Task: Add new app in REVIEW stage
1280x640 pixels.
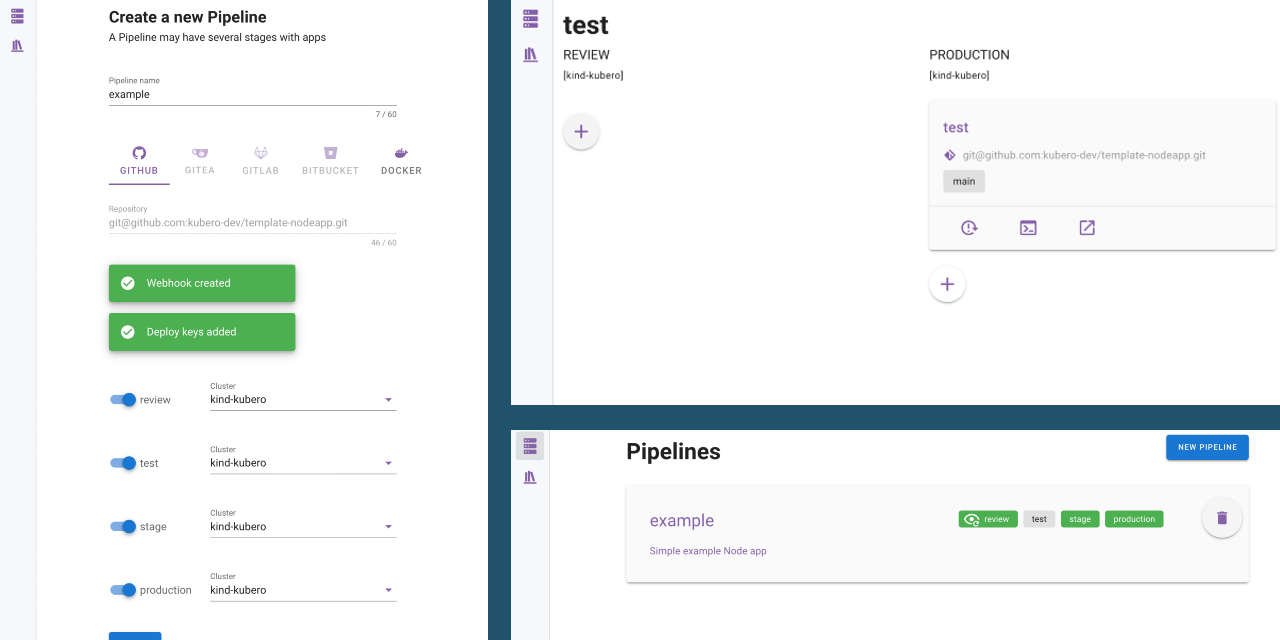Action: pos(581,132)
